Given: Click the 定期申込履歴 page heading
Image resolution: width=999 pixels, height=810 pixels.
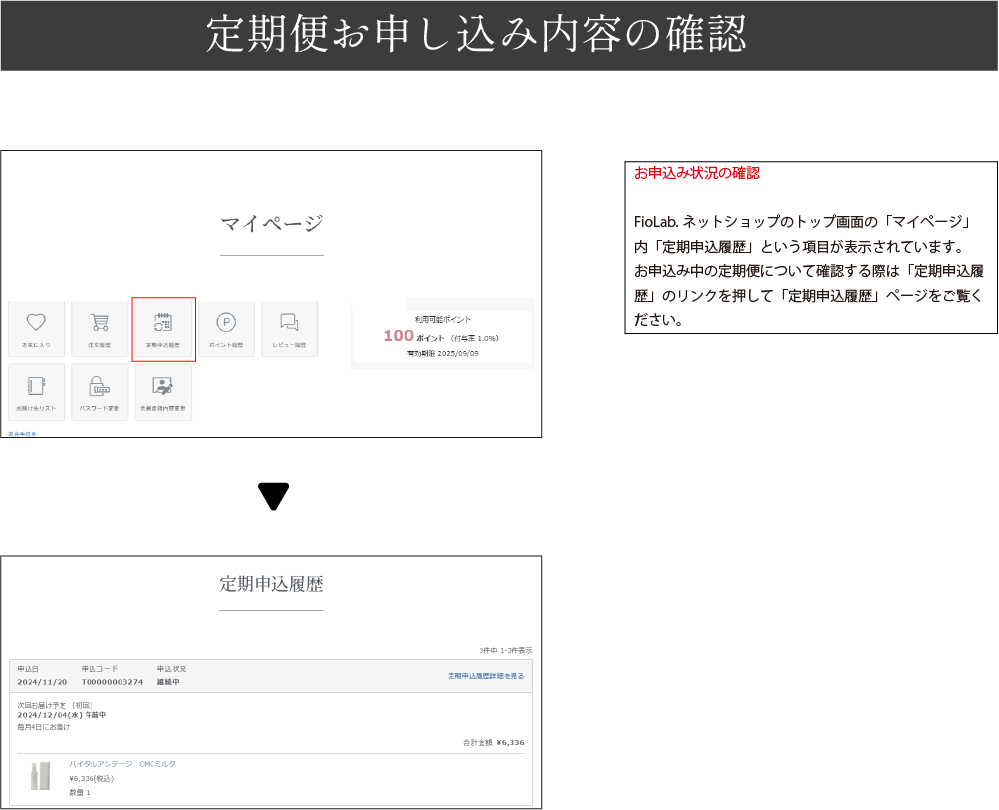Looking at the screenshot, I should (x=271, y=584).
